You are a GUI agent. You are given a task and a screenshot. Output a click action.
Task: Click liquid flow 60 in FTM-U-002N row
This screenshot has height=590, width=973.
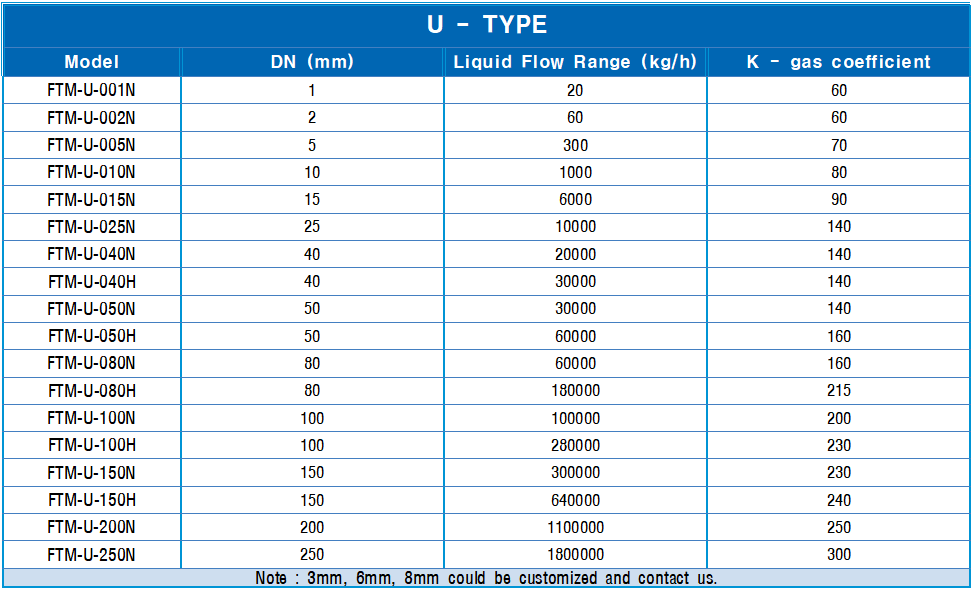[575, 118]
